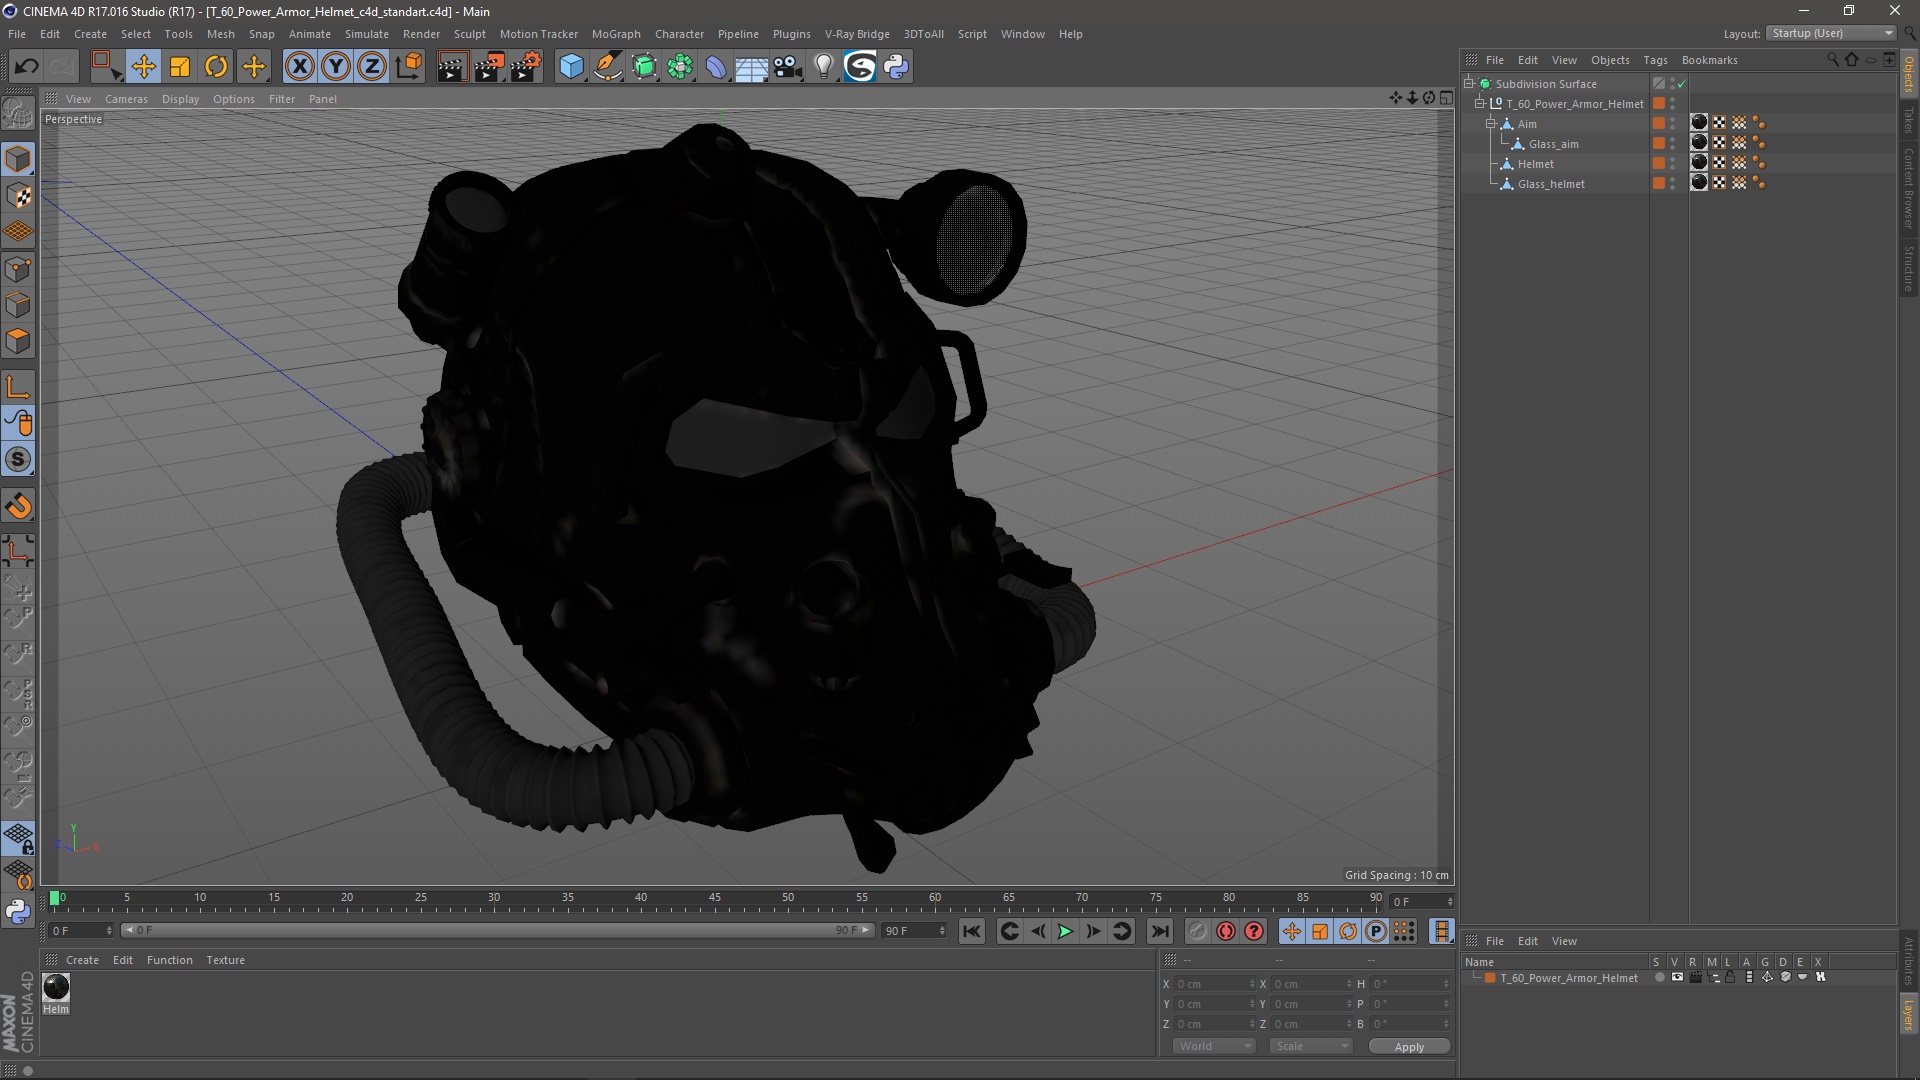Click the Python script icon in toolbar
Viewport: 1920px width, 1080px height.
click(x=896, y=67)
